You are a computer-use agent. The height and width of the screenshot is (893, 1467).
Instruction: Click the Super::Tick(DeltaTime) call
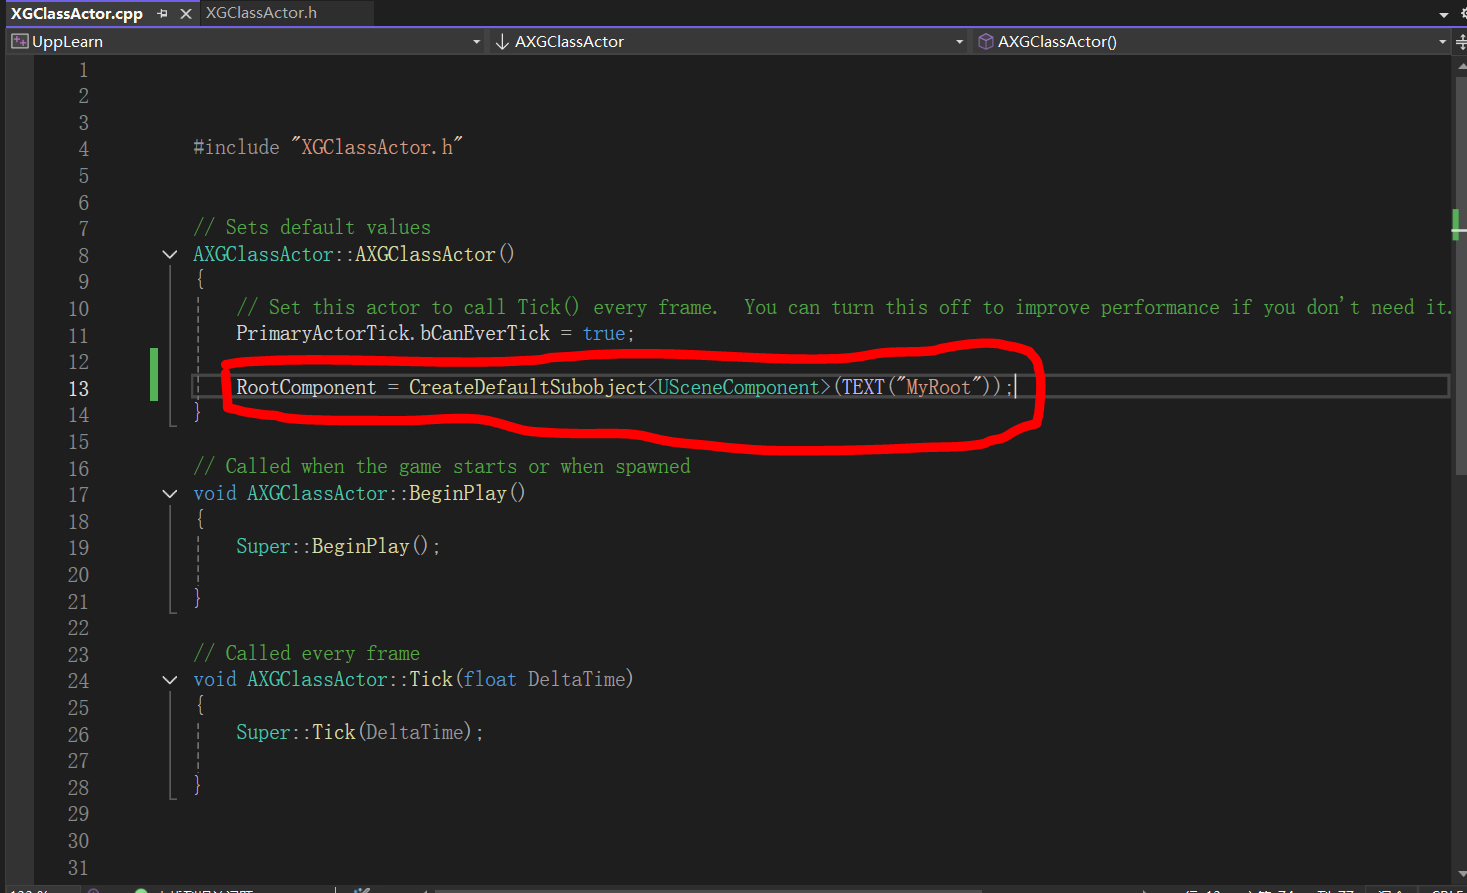[360, 733]
